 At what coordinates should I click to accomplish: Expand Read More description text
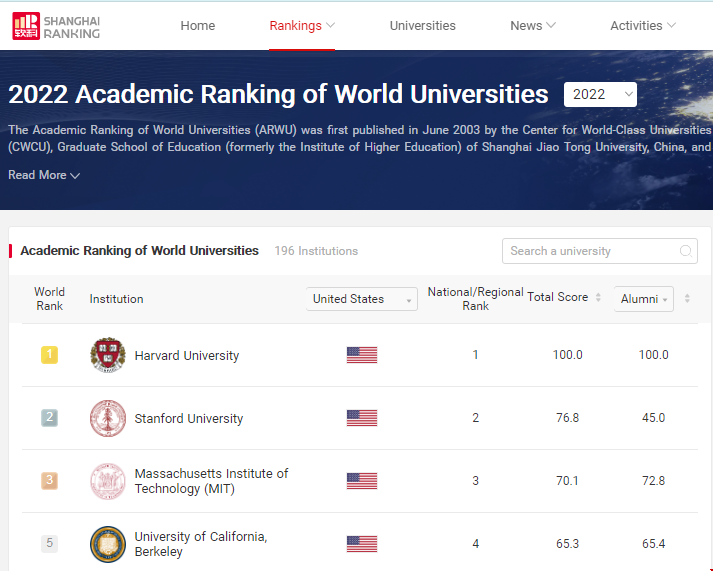coord(44,175)
